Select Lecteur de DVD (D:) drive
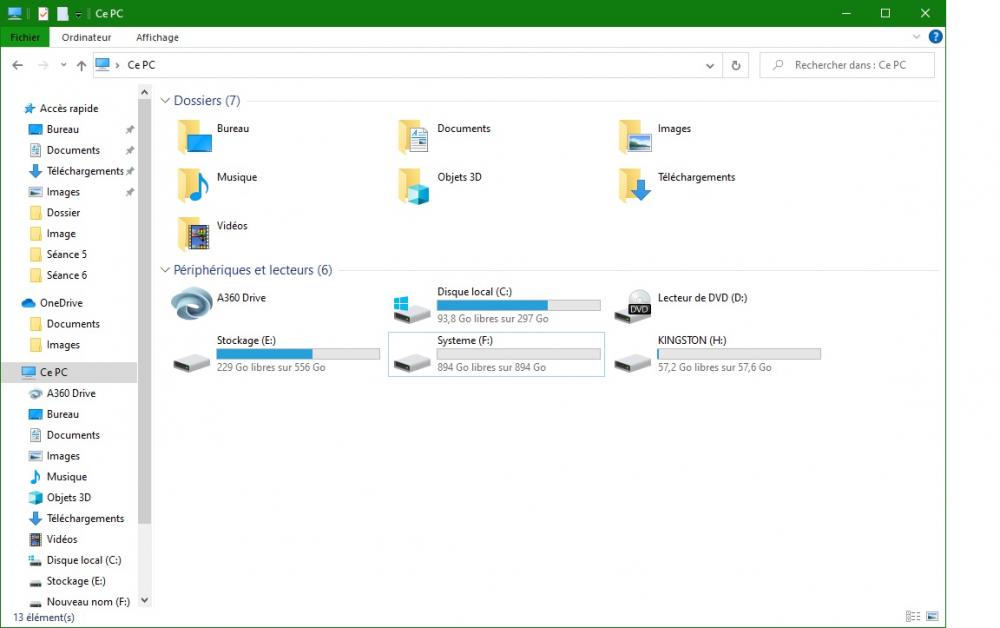Viewport: 1000px width, 628px height. click(x=681, y=305)
